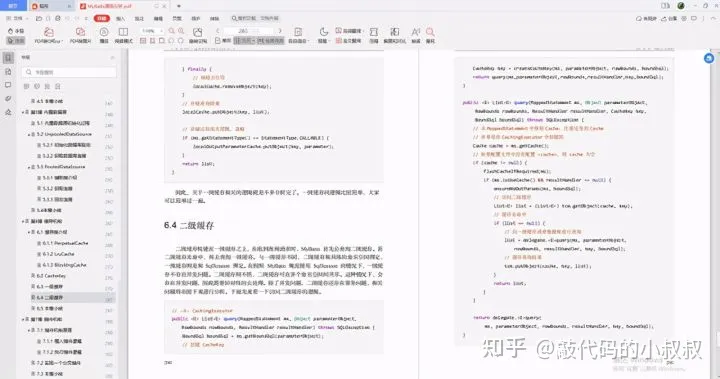The image size is (720, 379).
Task: Click the 6.4 section heading in document
Action: [189, 226]
